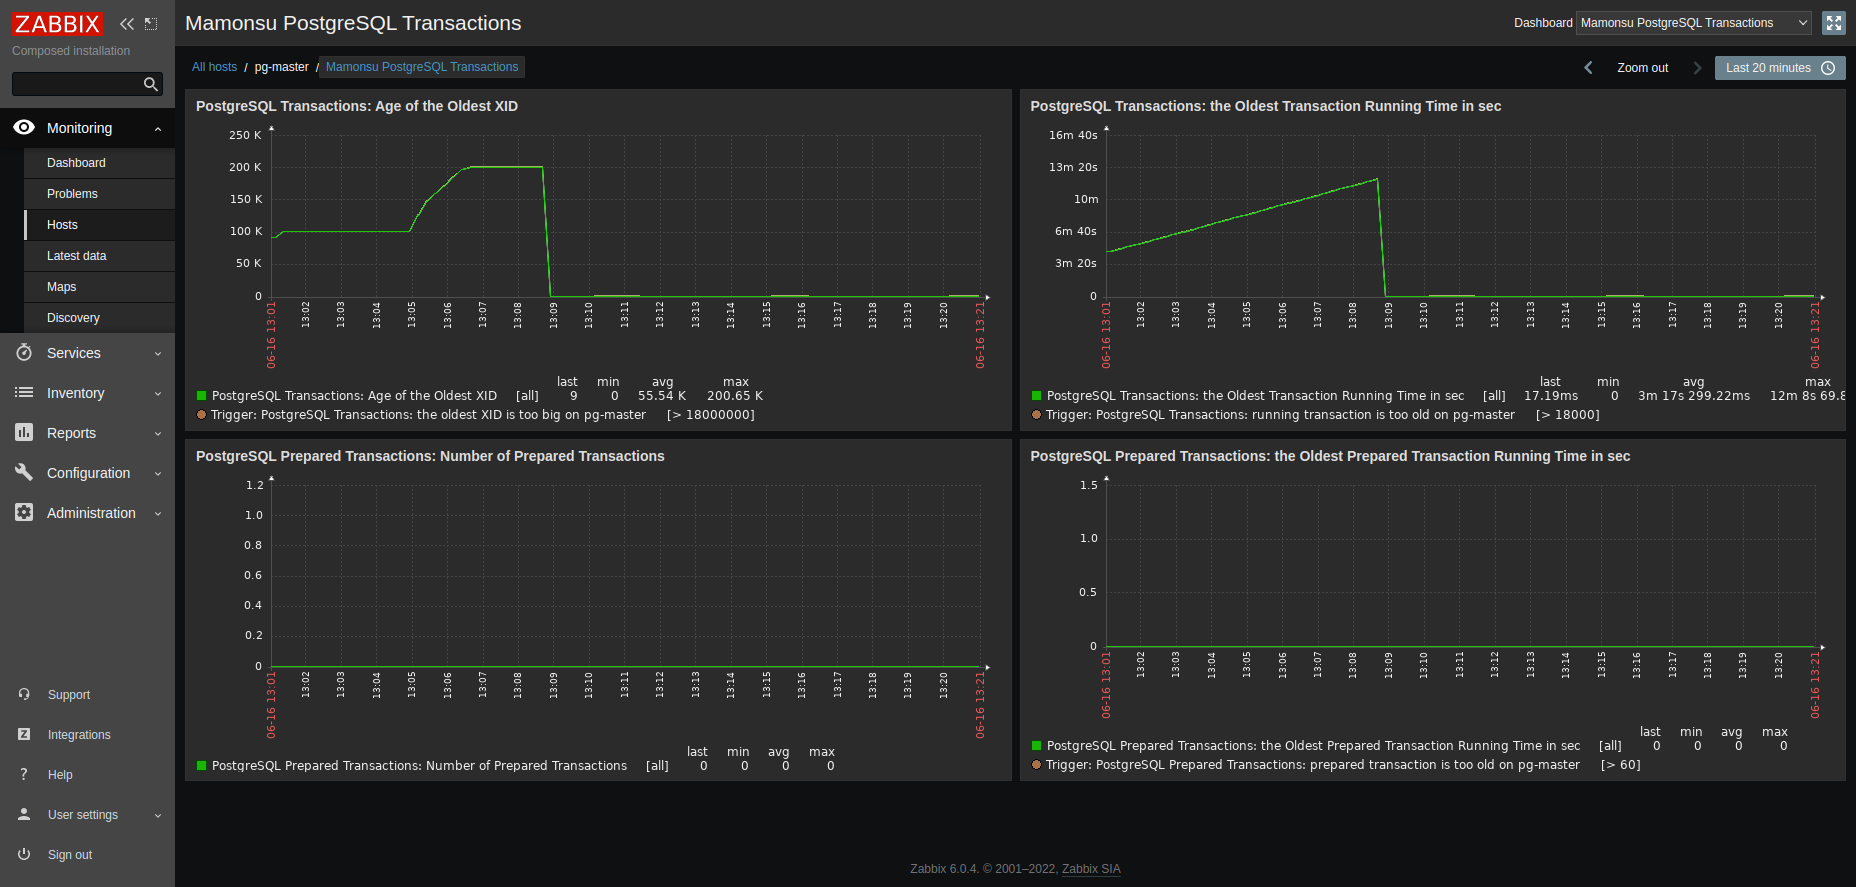Click trigger threshold text [> 18000000]

point(711,415)
